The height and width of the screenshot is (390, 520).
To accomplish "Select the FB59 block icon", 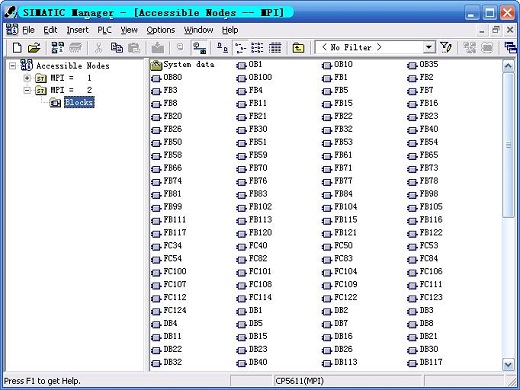I will [241, 156].
